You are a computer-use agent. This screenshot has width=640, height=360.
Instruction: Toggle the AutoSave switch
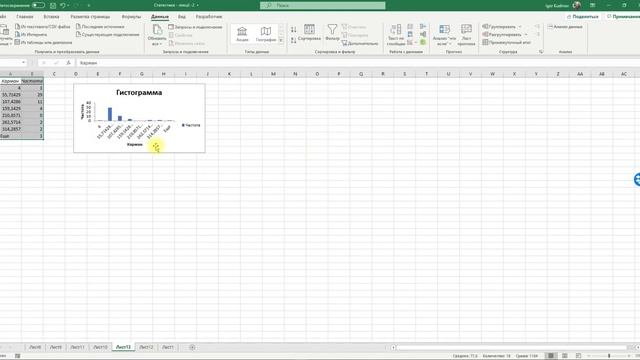tap(38, 5)
